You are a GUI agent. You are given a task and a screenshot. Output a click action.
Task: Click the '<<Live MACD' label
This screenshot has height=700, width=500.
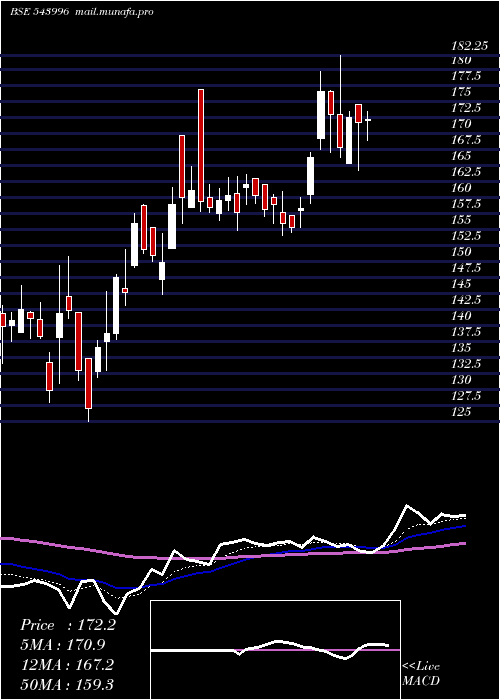pos(421,673)
